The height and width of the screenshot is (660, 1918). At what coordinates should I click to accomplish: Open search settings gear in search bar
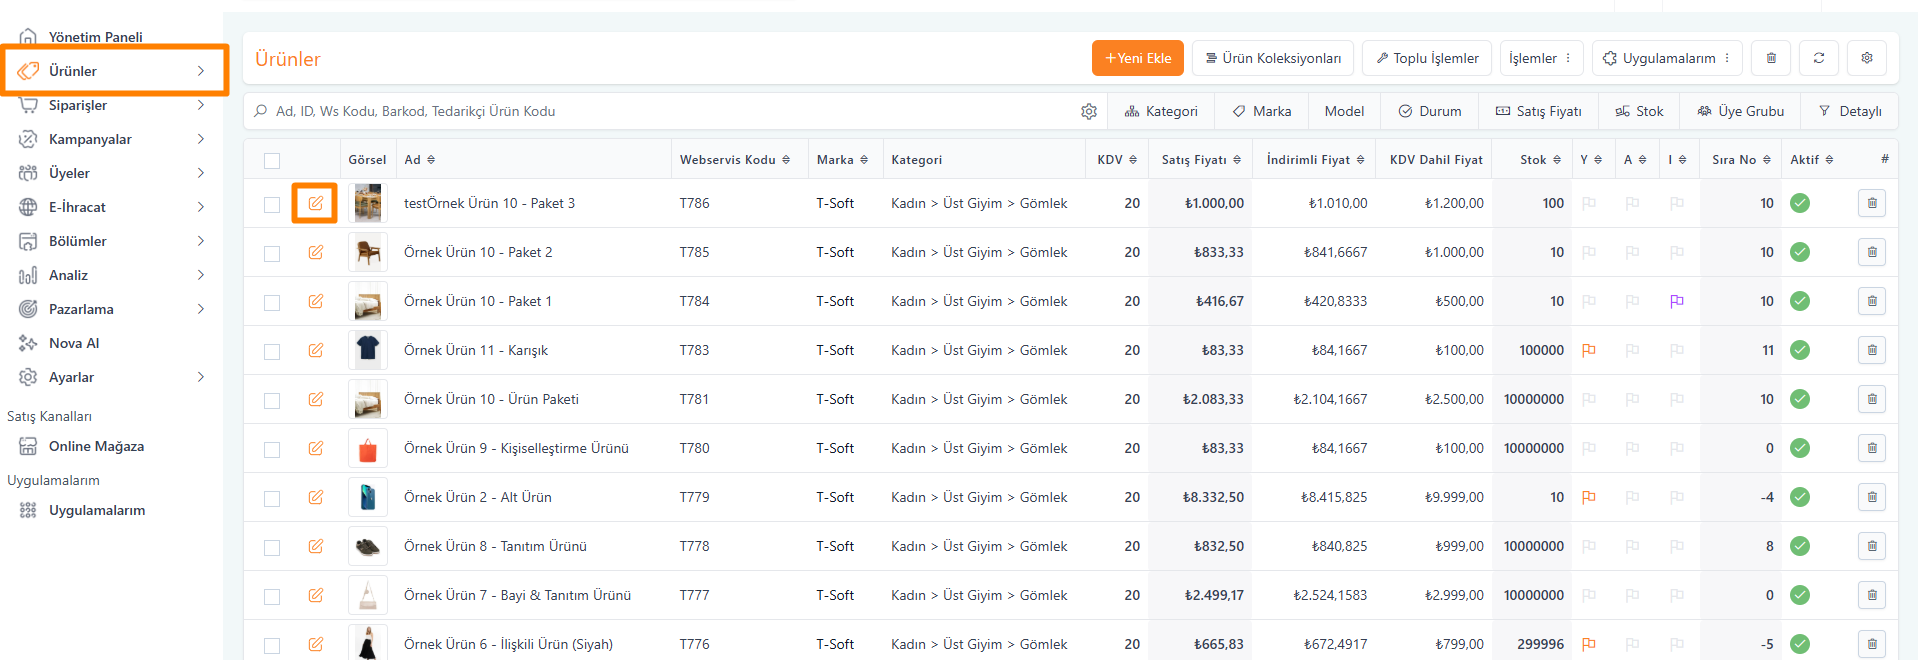tap(1089, 111)
